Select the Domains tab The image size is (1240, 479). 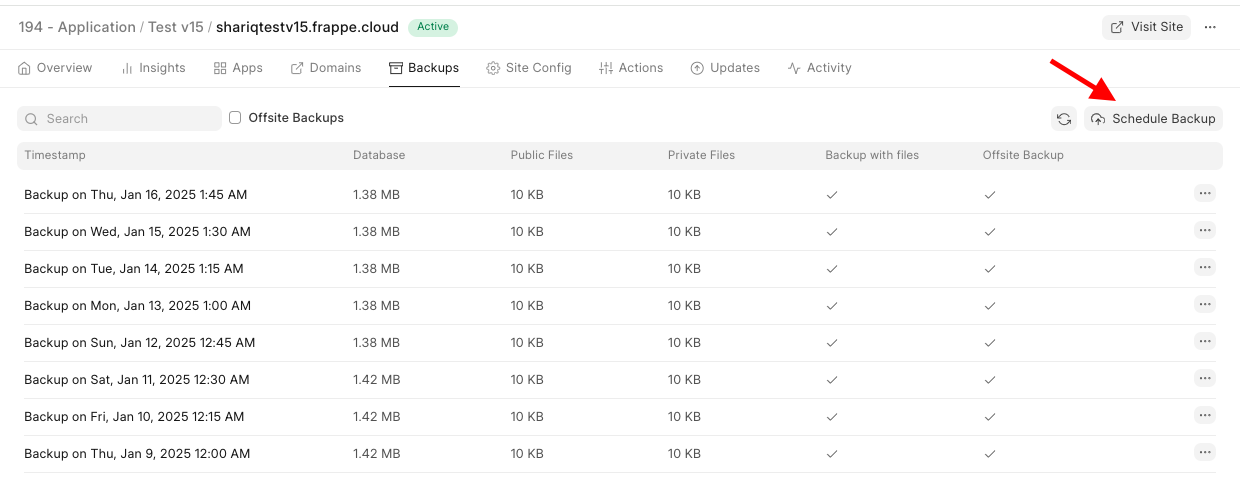coord(325,68)
